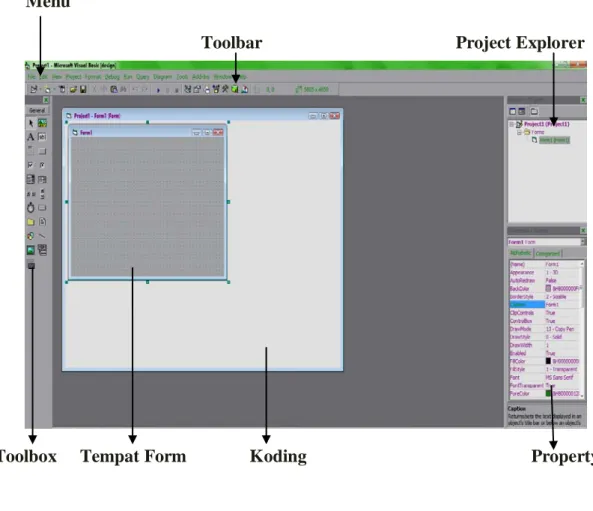This screenshot has height=511, width=593.
Task: Click the BackColor property color swatch
Action: tap(548, 288)
